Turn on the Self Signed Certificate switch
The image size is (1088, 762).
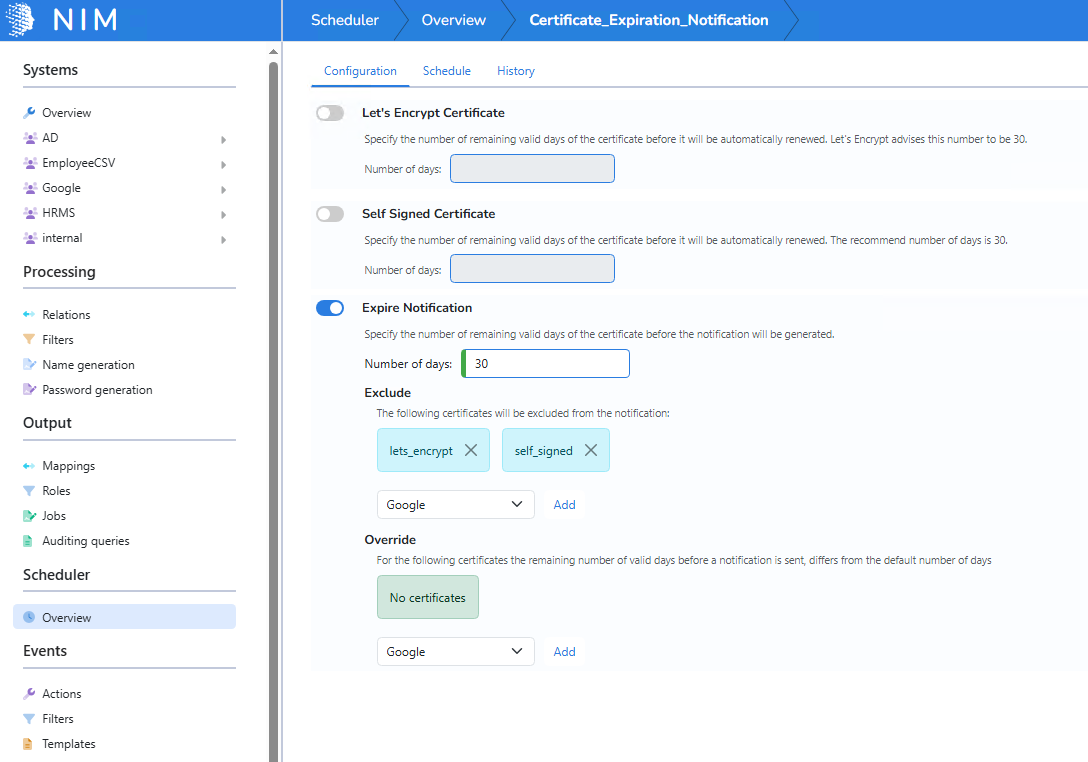329,214
